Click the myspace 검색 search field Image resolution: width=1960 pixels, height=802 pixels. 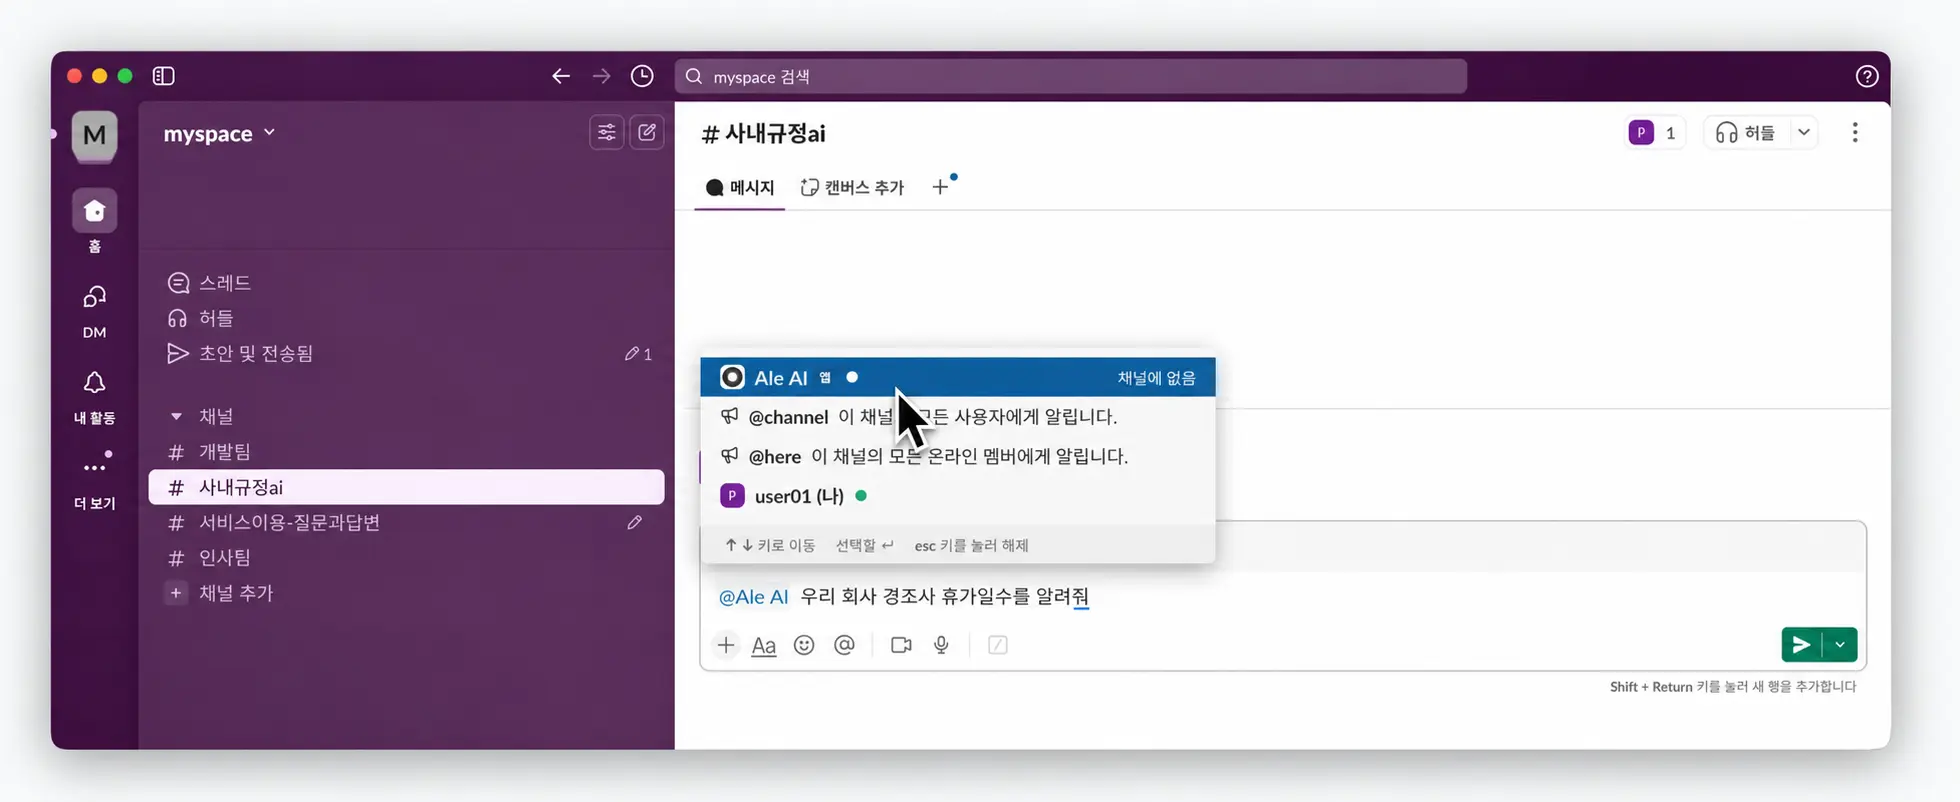[1070, 76]
